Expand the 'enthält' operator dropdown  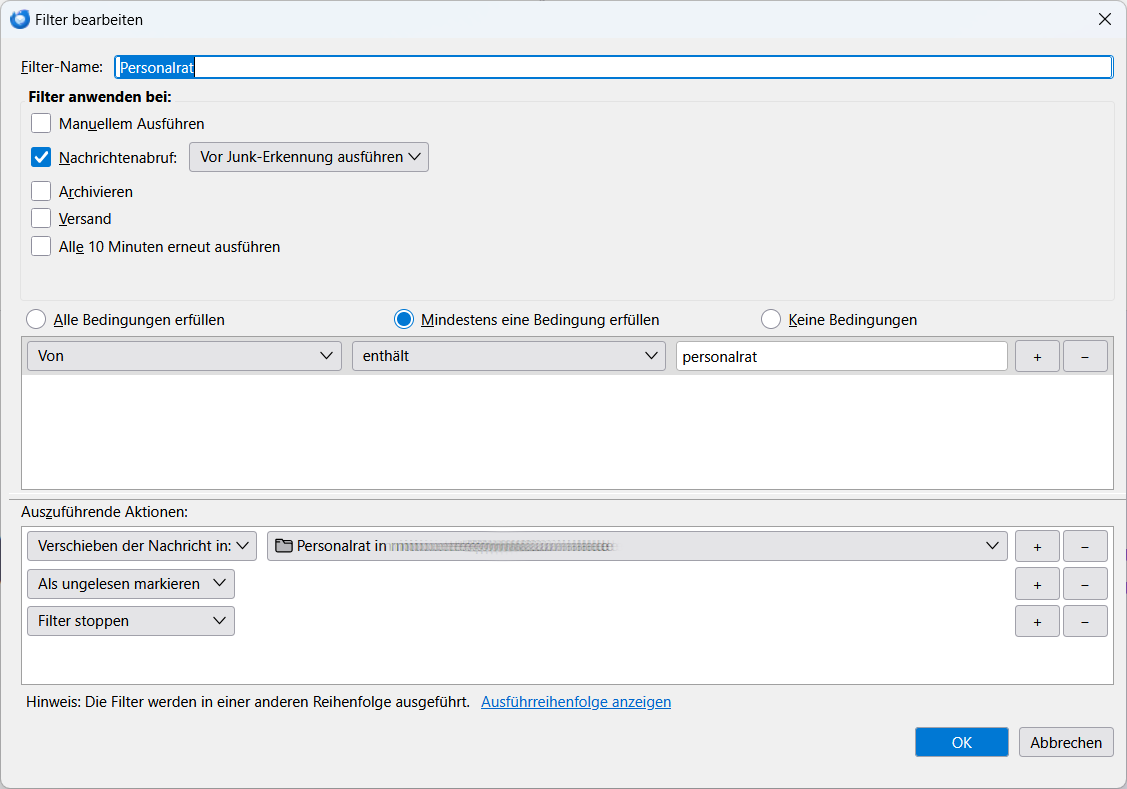tap(508, 356)
